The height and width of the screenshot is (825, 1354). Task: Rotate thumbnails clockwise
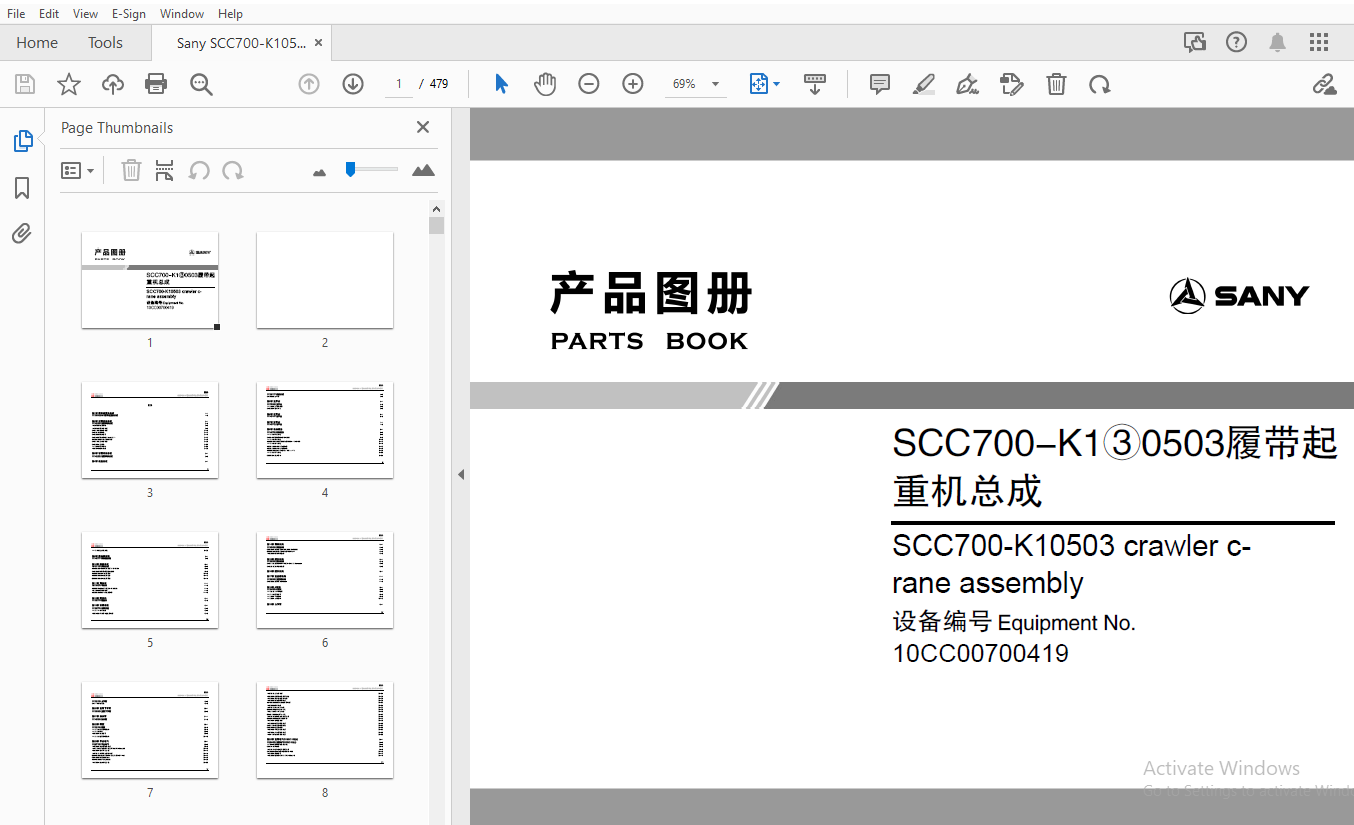tap(233, 170)
